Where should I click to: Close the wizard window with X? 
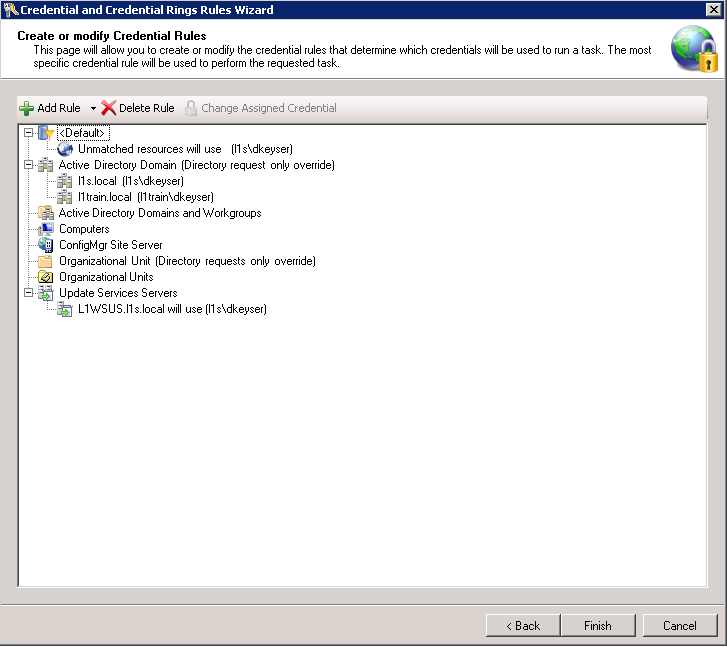point(713,9)
